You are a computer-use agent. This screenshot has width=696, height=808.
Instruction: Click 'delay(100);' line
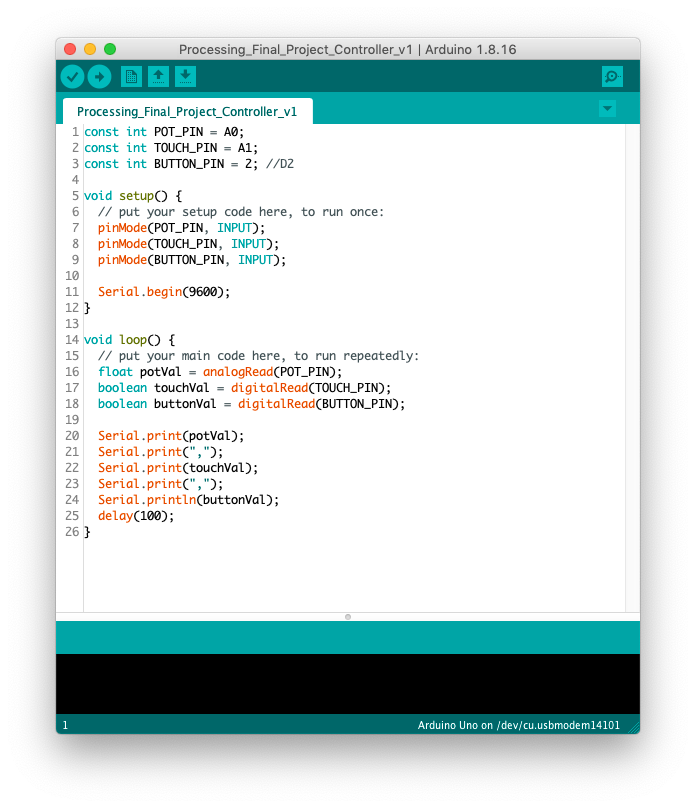click(136, 515)
